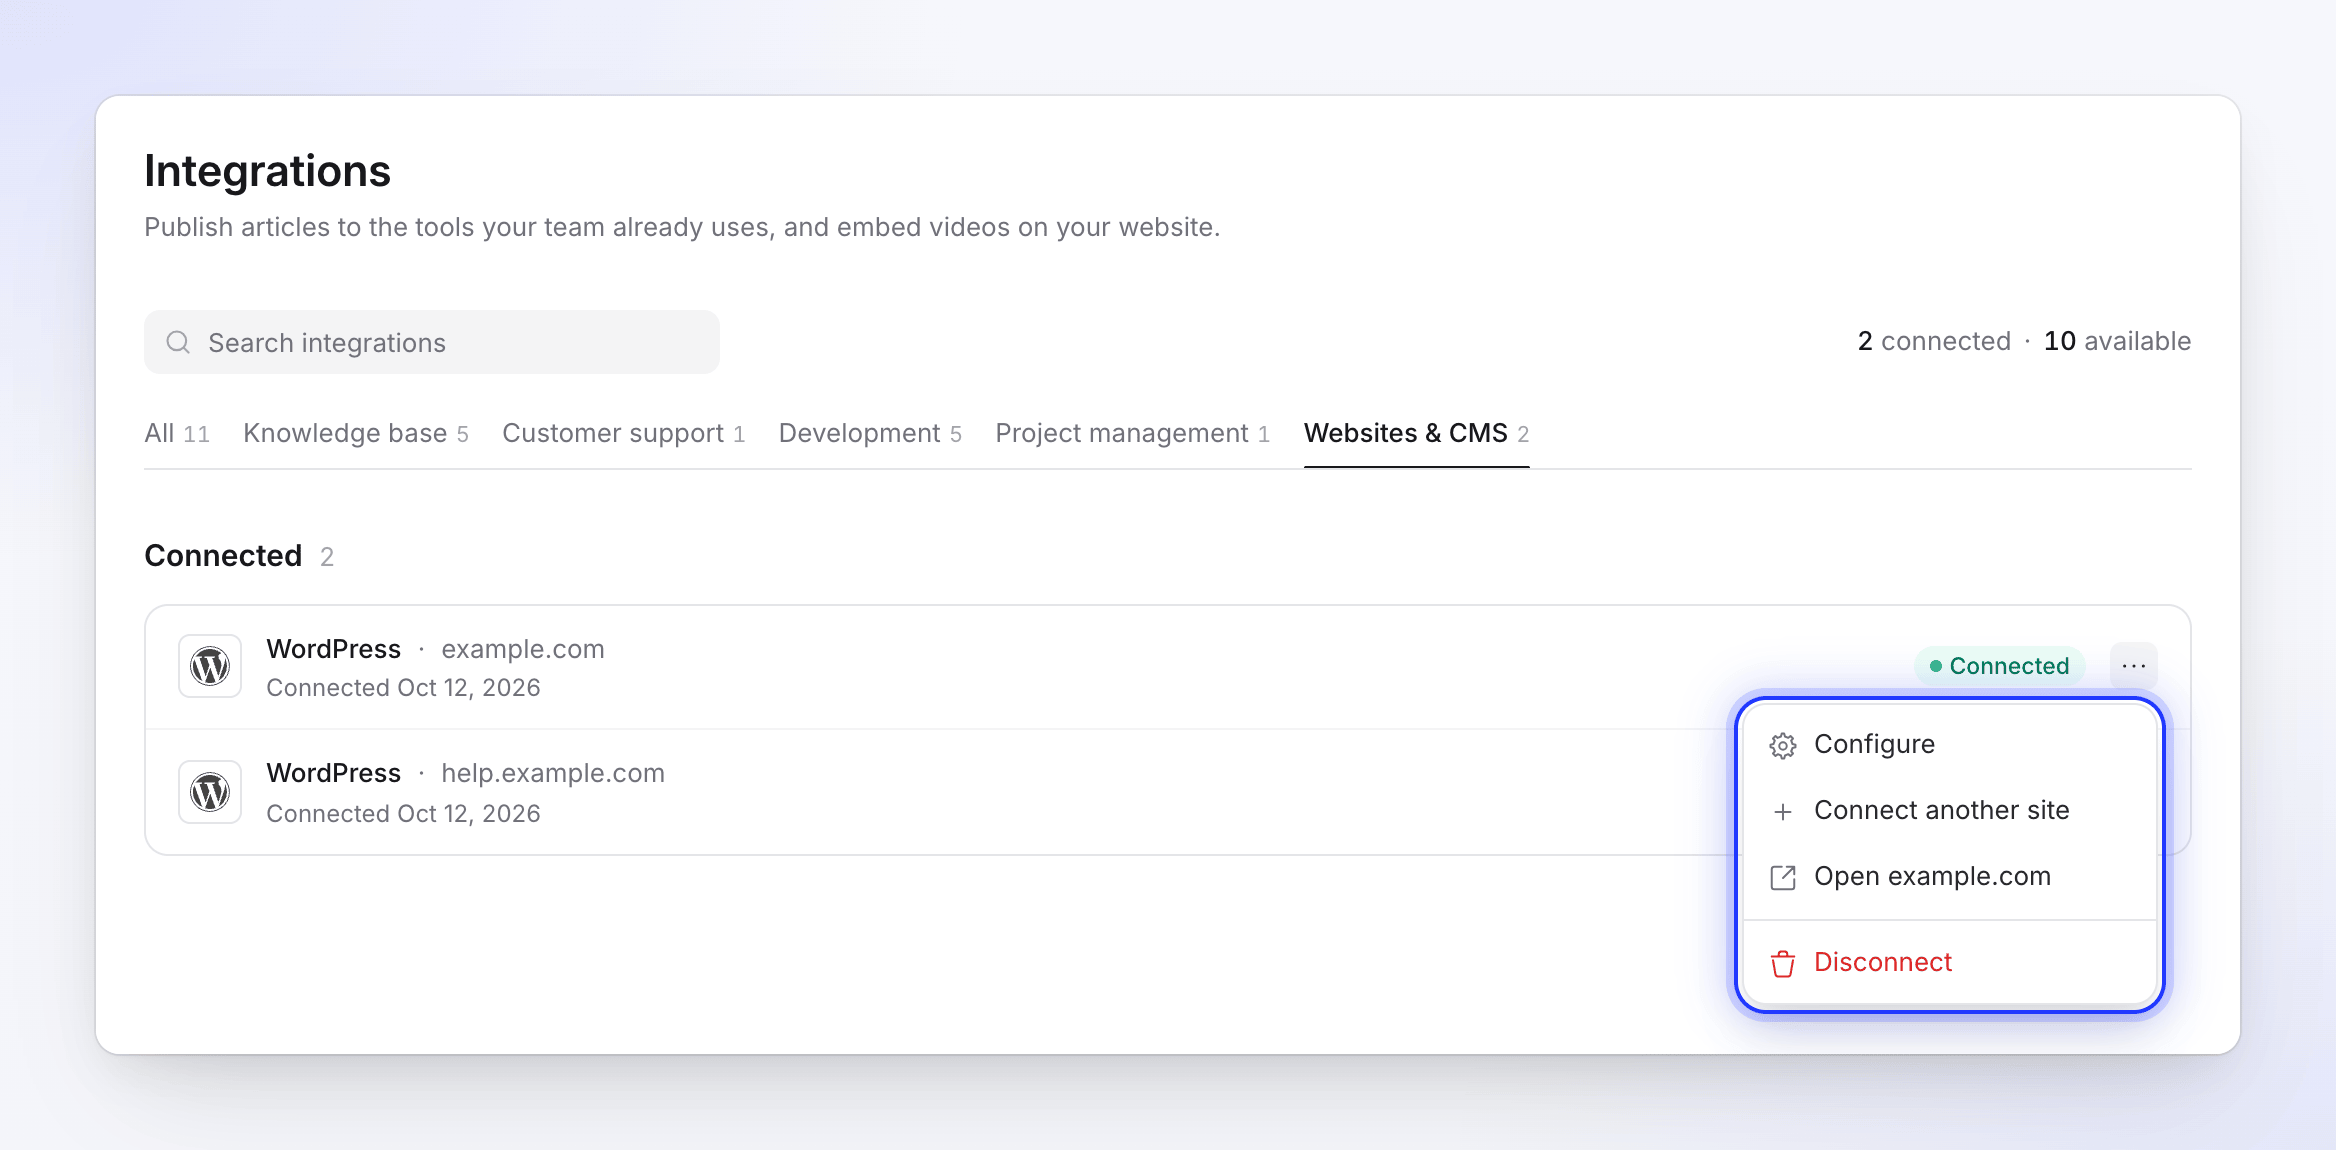
Task: Click the green Connected status badge
Action: (2000, 666)
